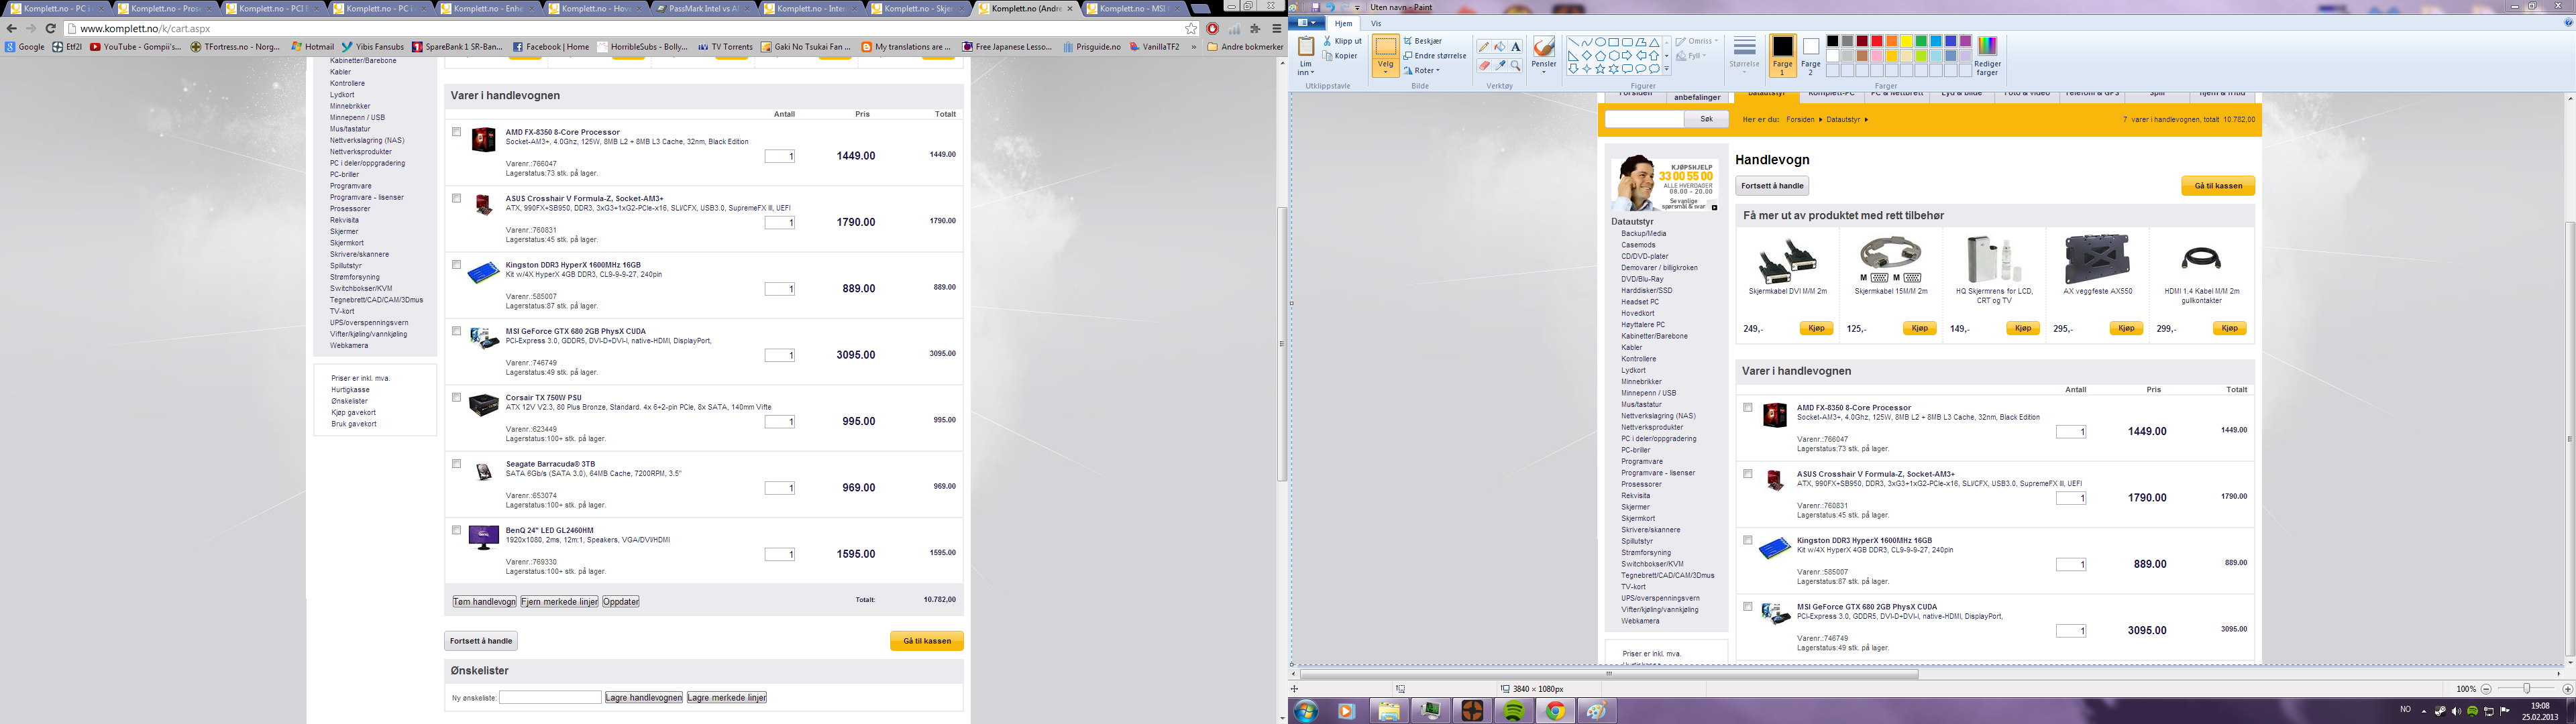Tick the BenQ 24" LED checkbox
2576x724 pixels.
coord(457,530)
